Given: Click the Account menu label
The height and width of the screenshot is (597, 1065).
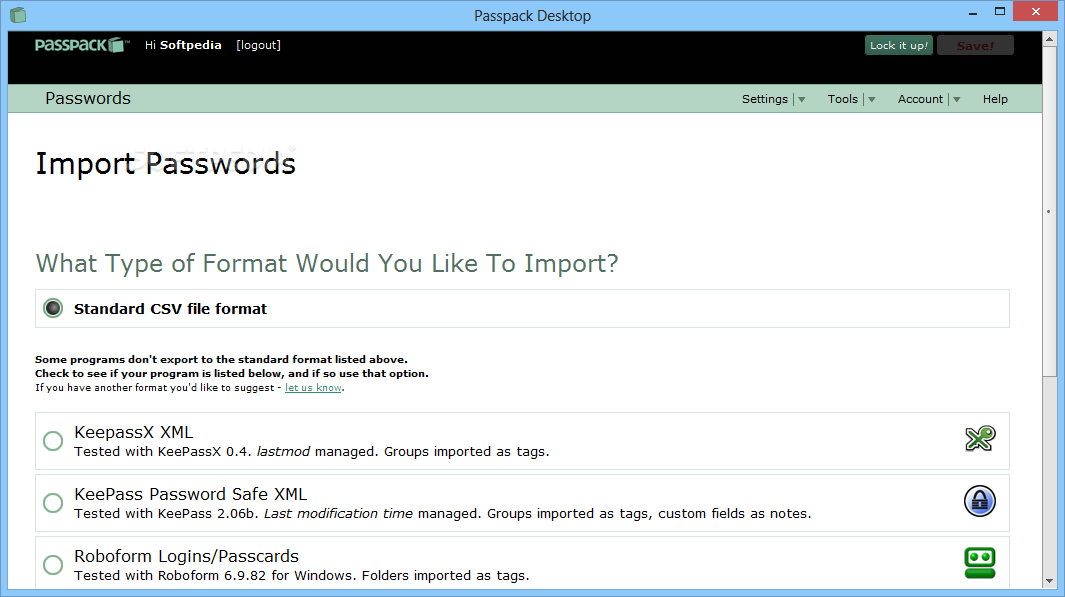Looking at the screenshot, I should 920,99.
